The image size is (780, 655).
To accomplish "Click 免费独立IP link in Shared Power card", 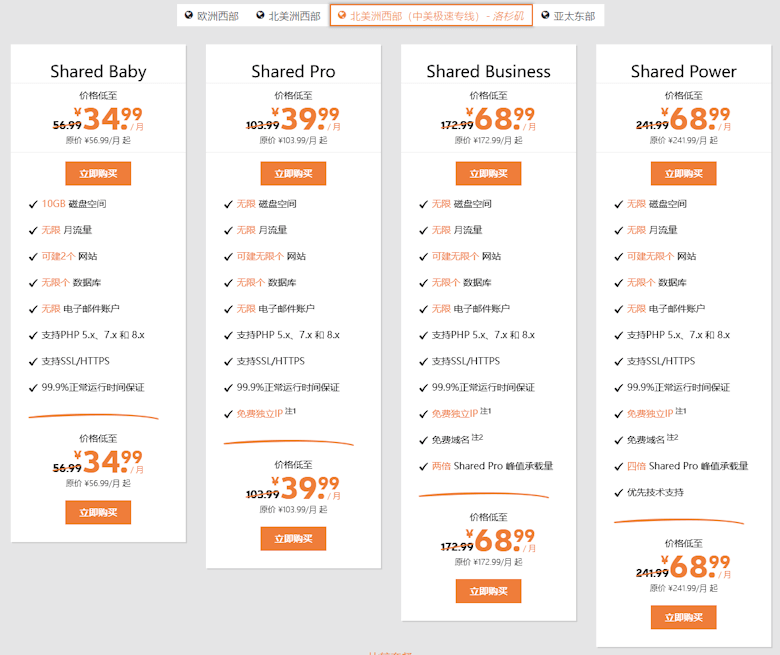I will pyautogui.click(x=650, y=413).
